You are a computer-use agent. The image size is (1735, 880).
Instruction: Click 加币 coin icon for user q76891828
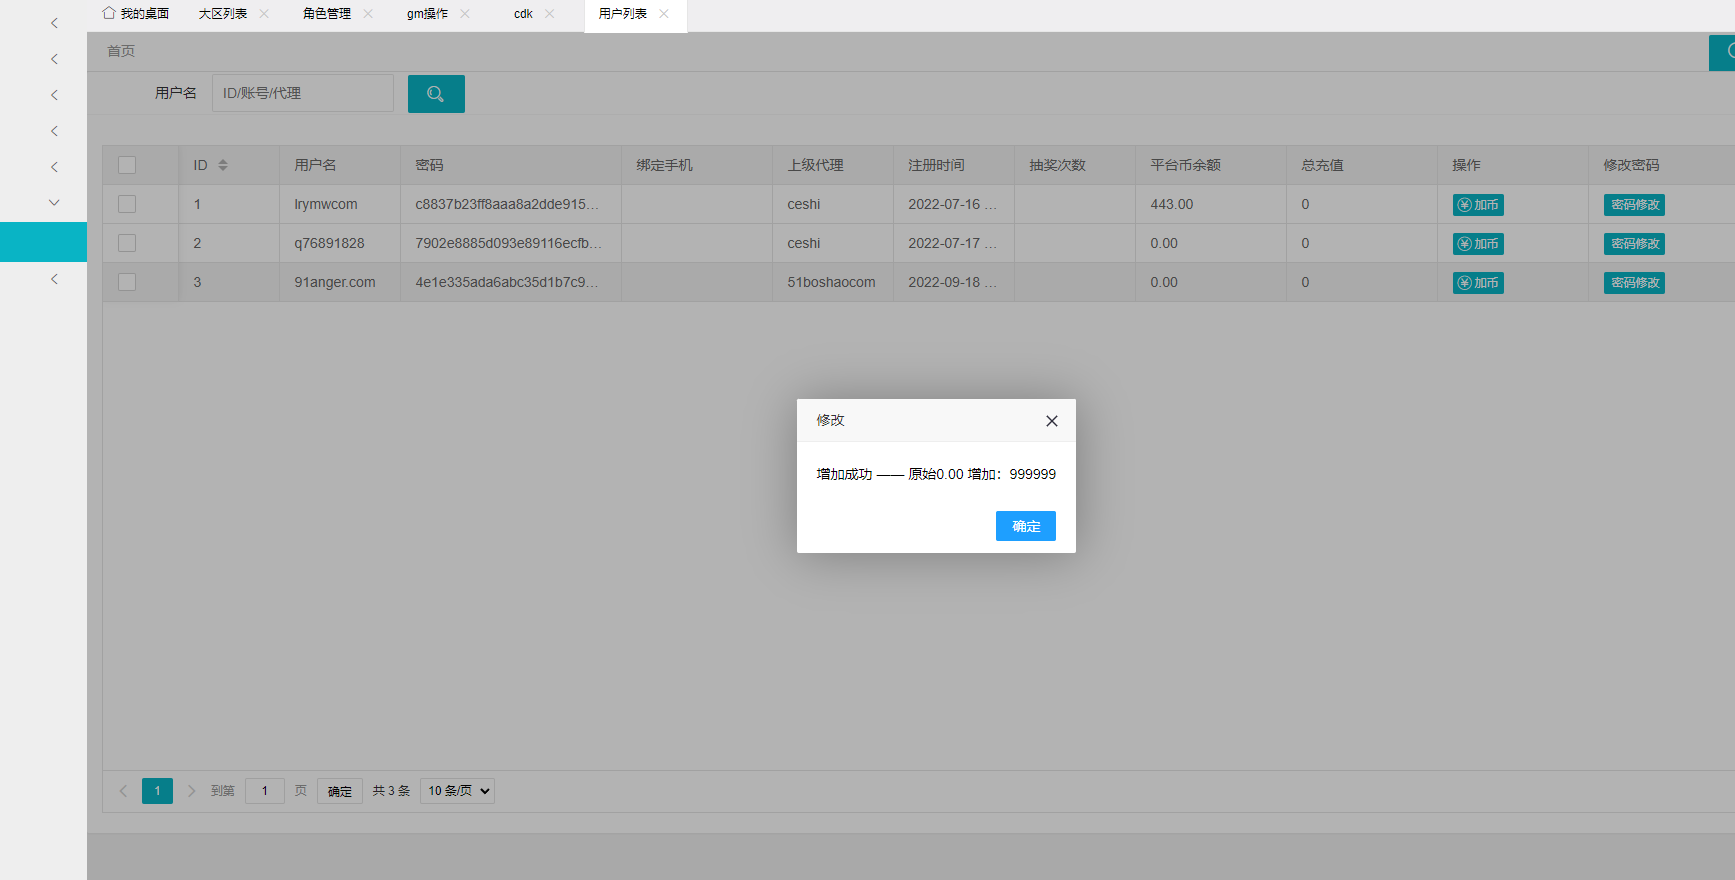coord(1465,244)
